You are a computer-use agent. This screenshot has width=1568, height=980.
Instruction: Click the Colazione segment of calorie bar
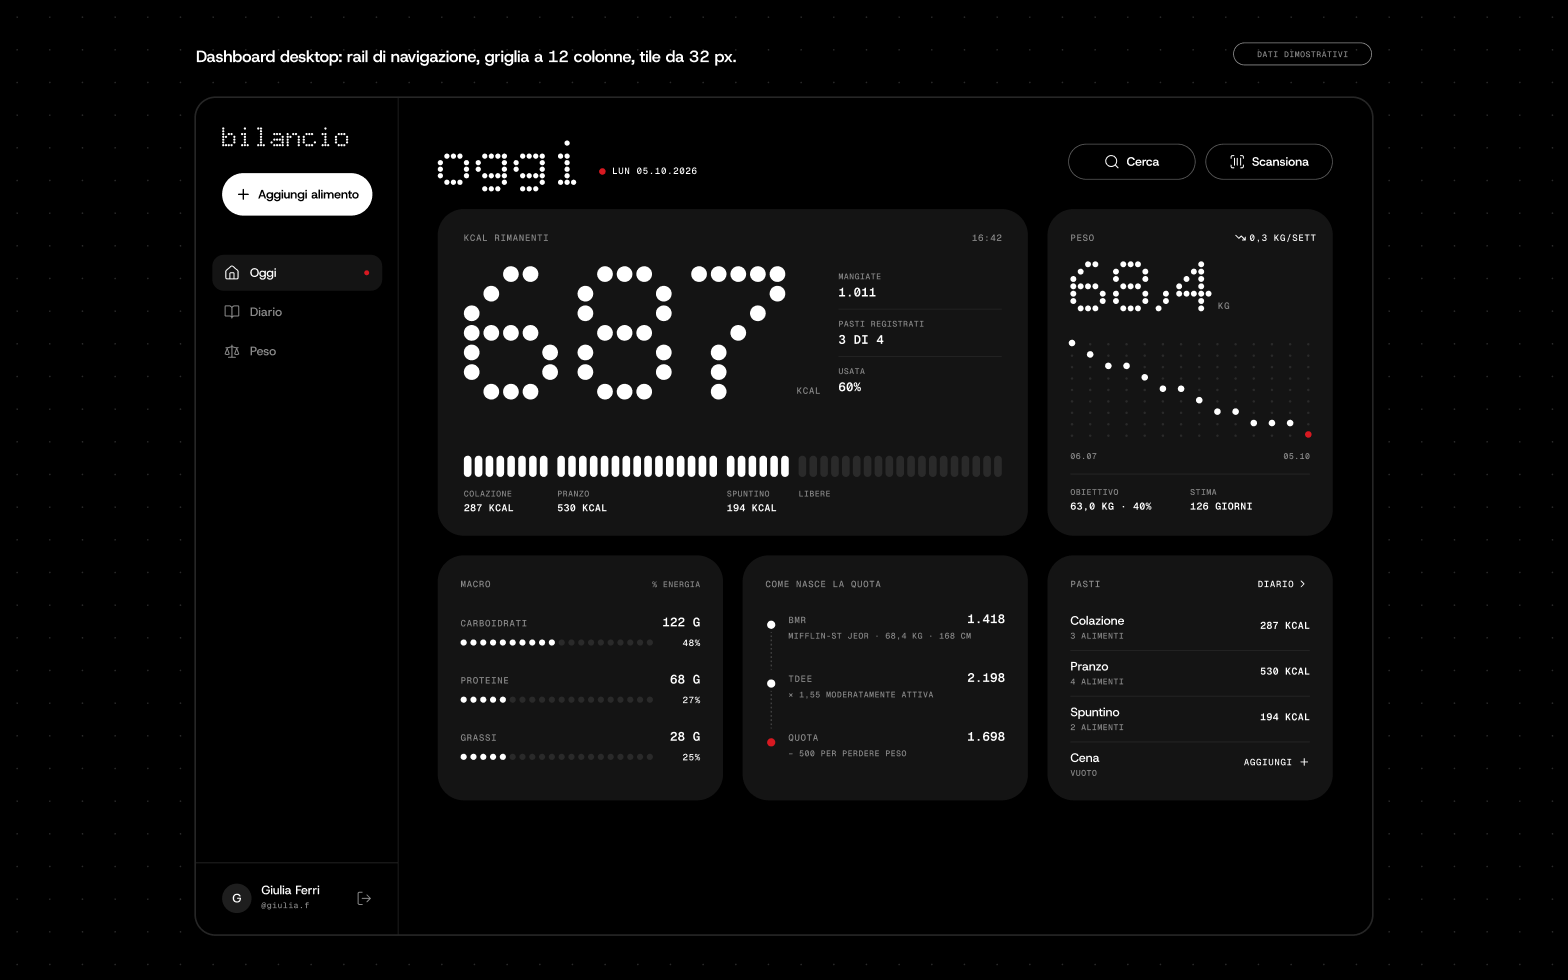tap(506, 466)
